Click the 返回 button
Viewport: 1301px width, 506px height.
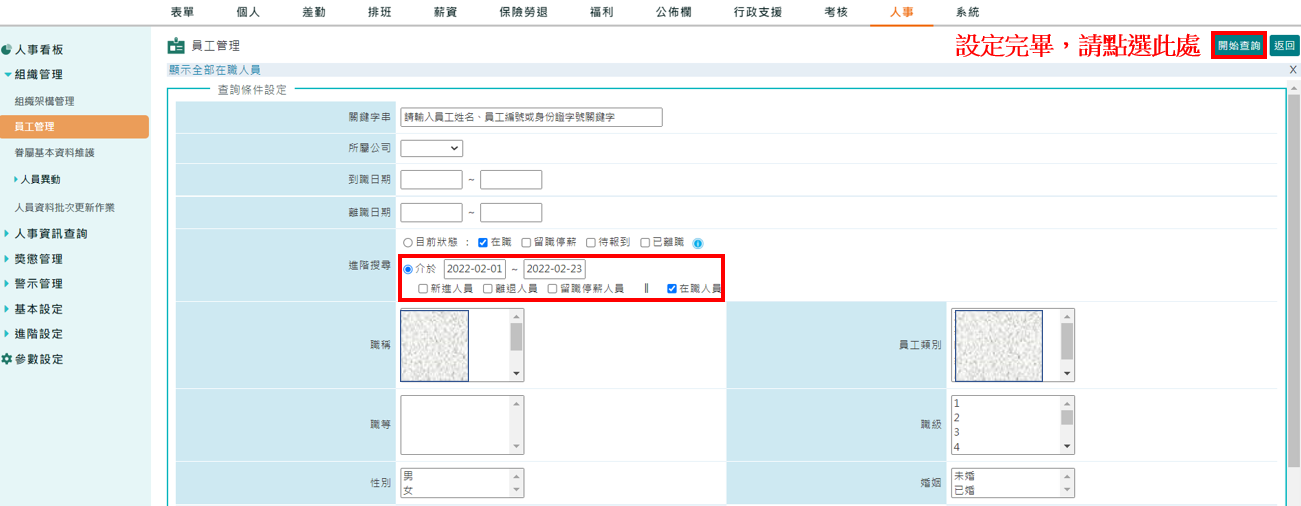[x=1285, y=46]
